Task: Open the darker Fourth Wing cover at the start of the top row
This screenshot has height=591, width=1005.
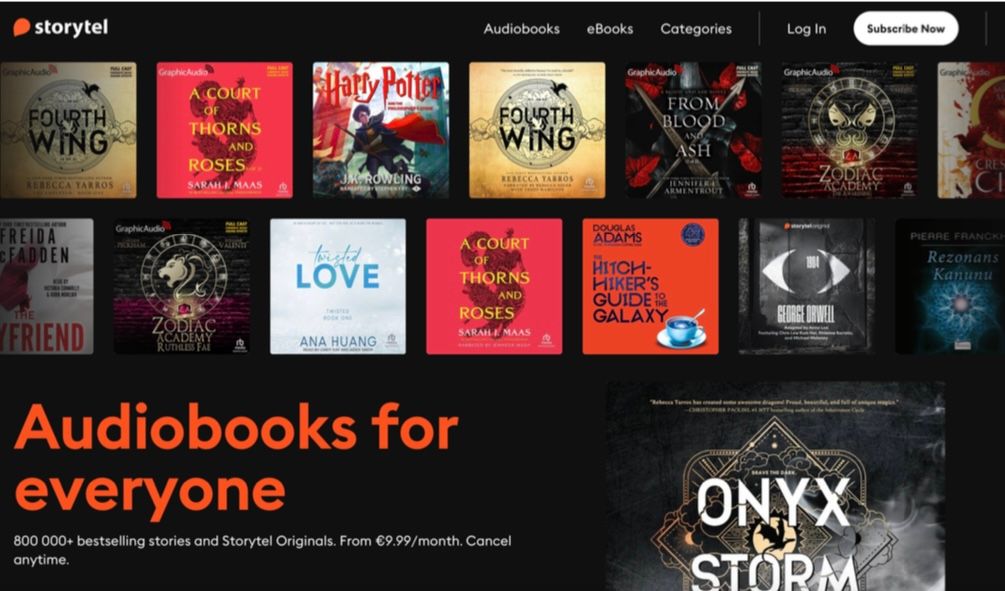Action: coord(68,129)
